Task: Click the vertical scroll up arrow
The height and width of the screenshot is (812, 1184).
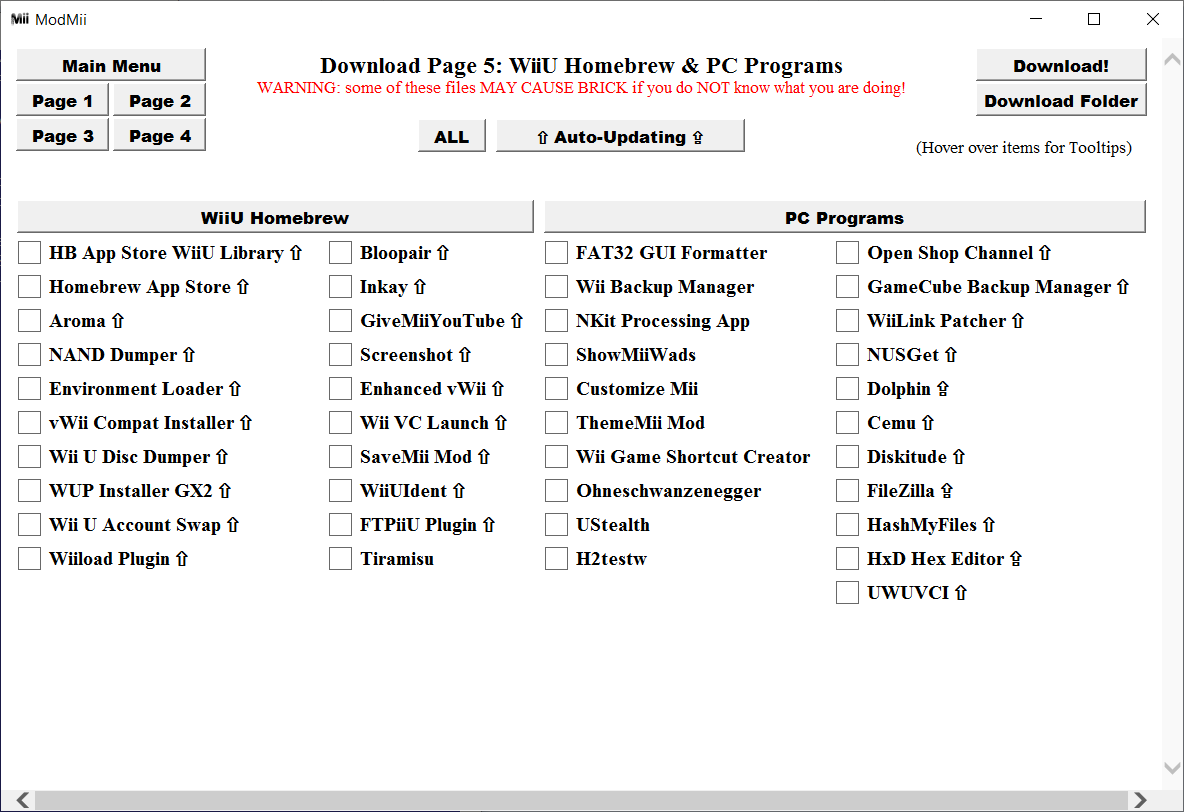Action: click(1172, 59)
